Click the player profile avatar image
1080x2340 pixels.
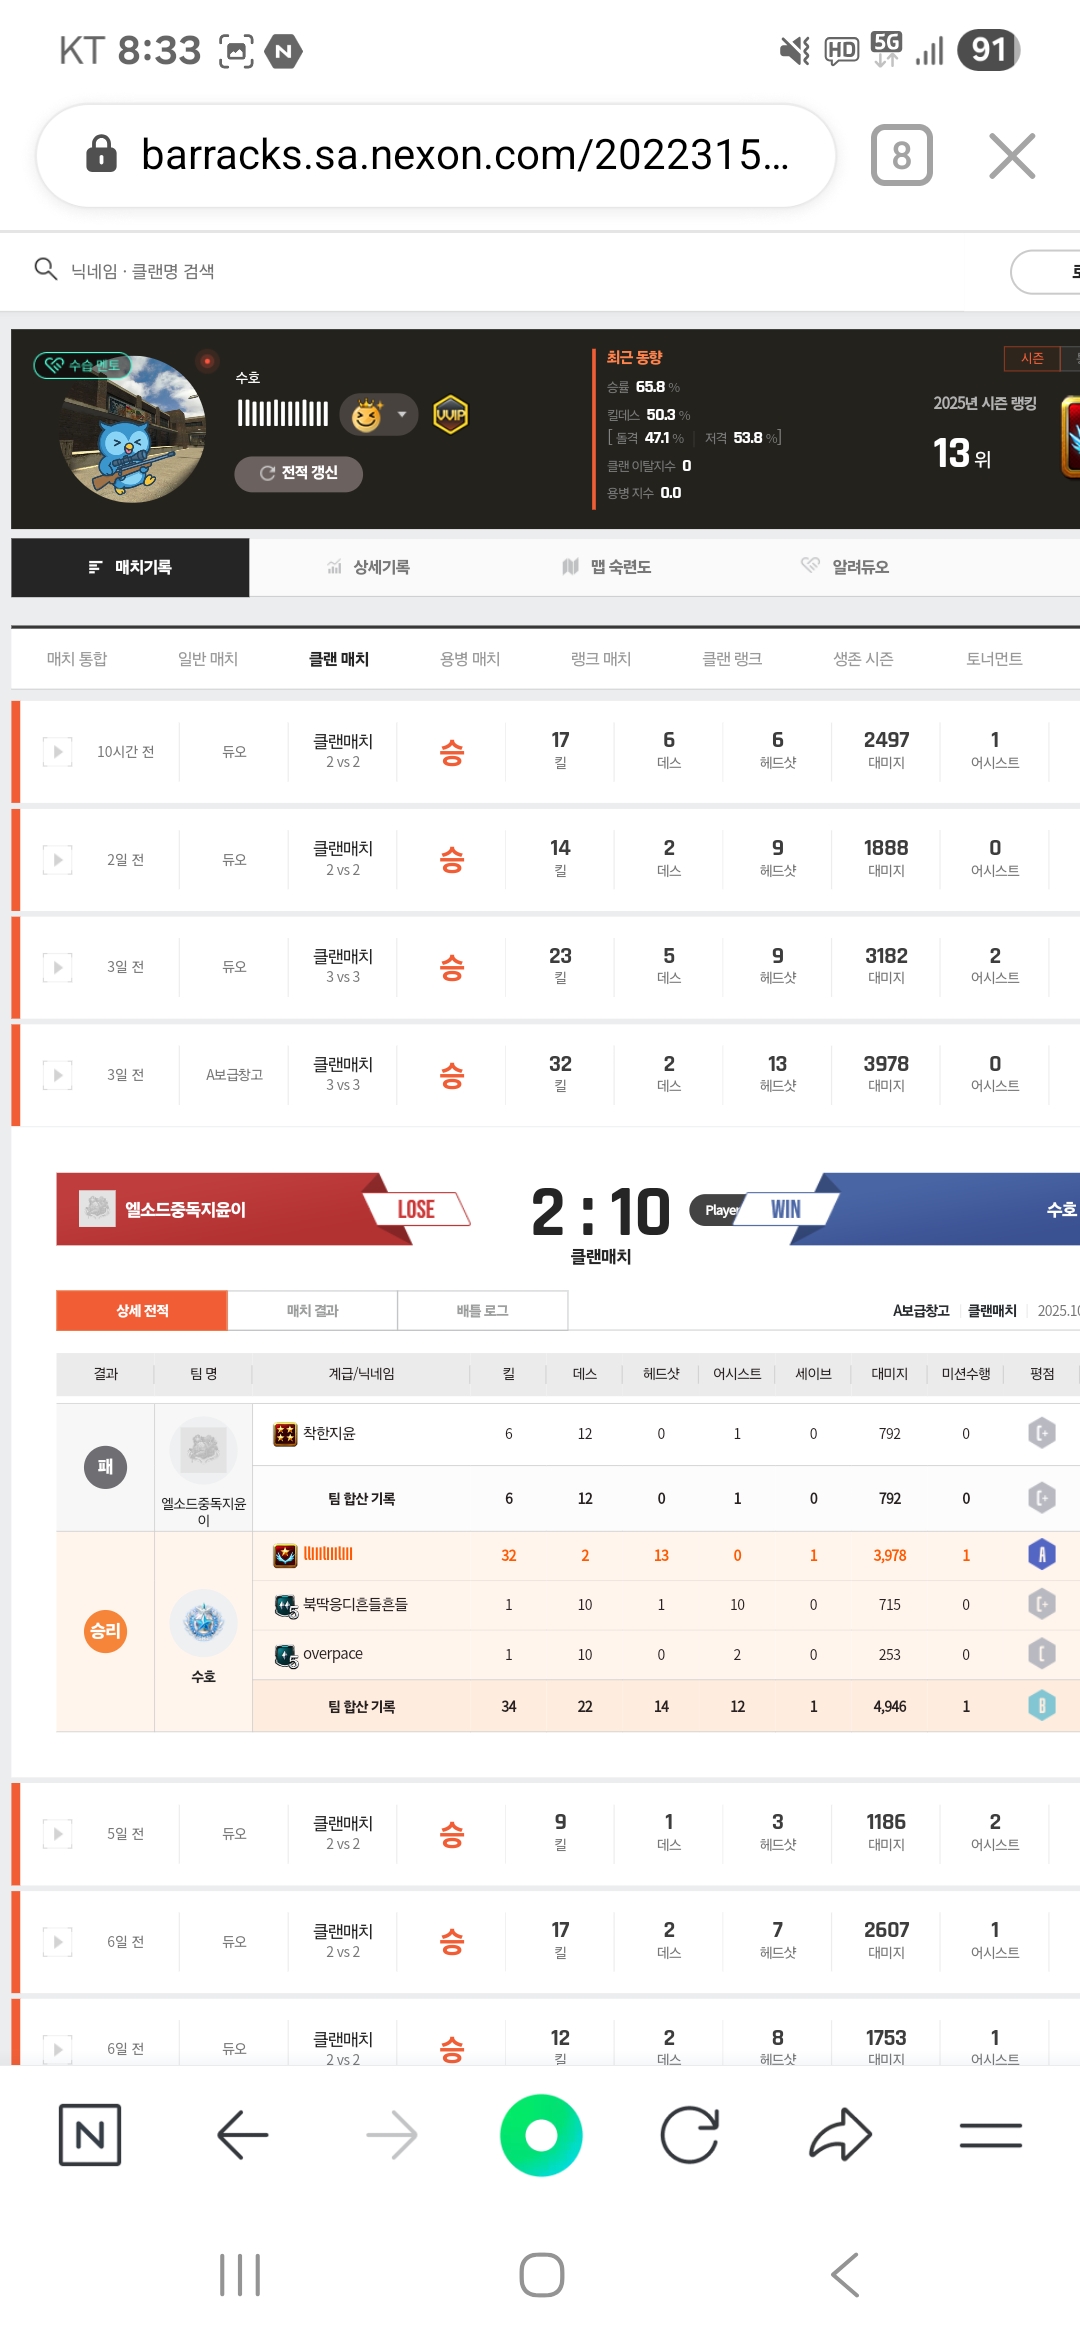(x=133, y=428)
